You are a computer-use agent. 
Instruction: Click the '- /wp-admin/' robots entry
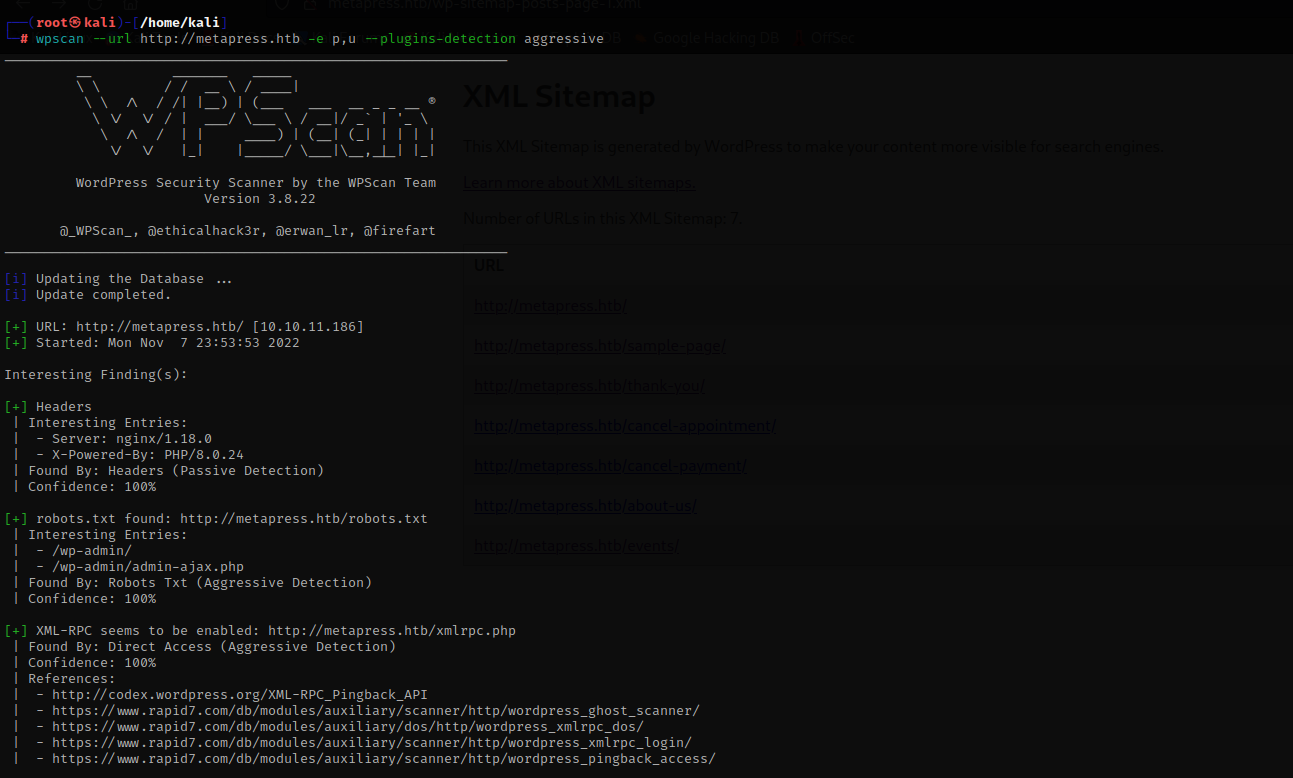(x=84, y=551)
